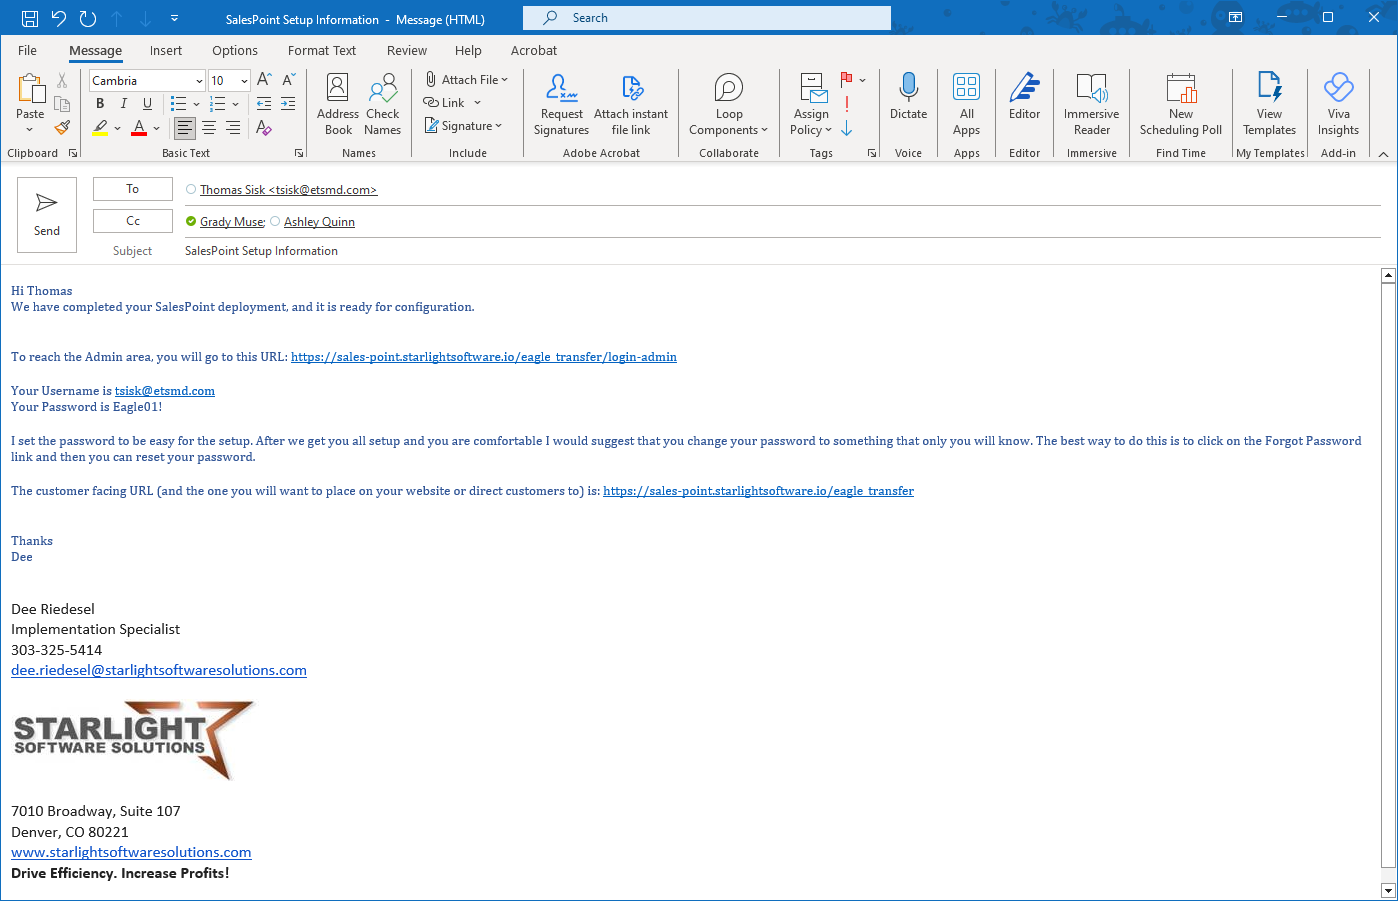The width and height of the screenshot is (1398, 901).
Task: Collapse the ribbon with the chevron
Action: 1383,154
